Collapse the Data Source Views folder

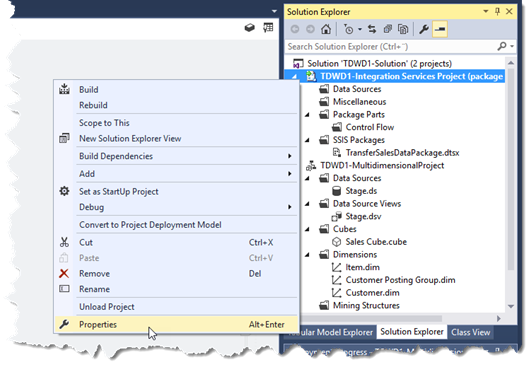pyautogui.click(x=307, y=204)
